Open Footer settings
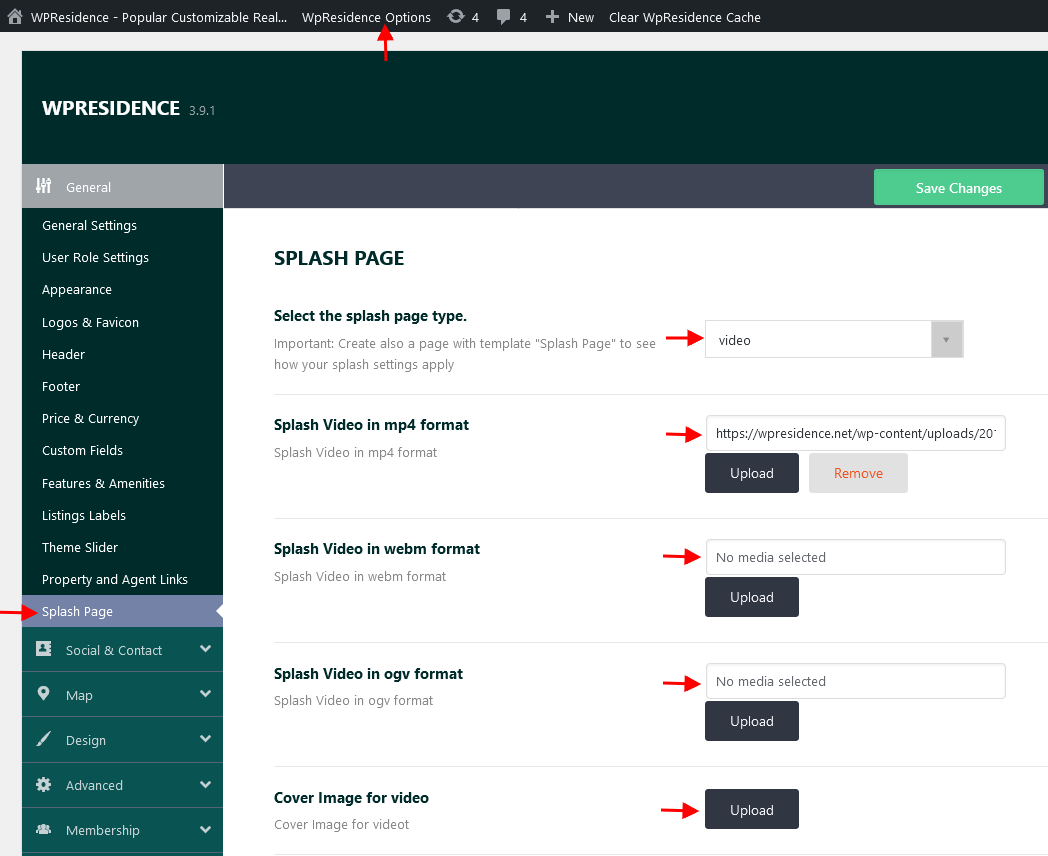The height and width of the screenshot is (856, 1048). pyautogui.click(x=61, y=386)
